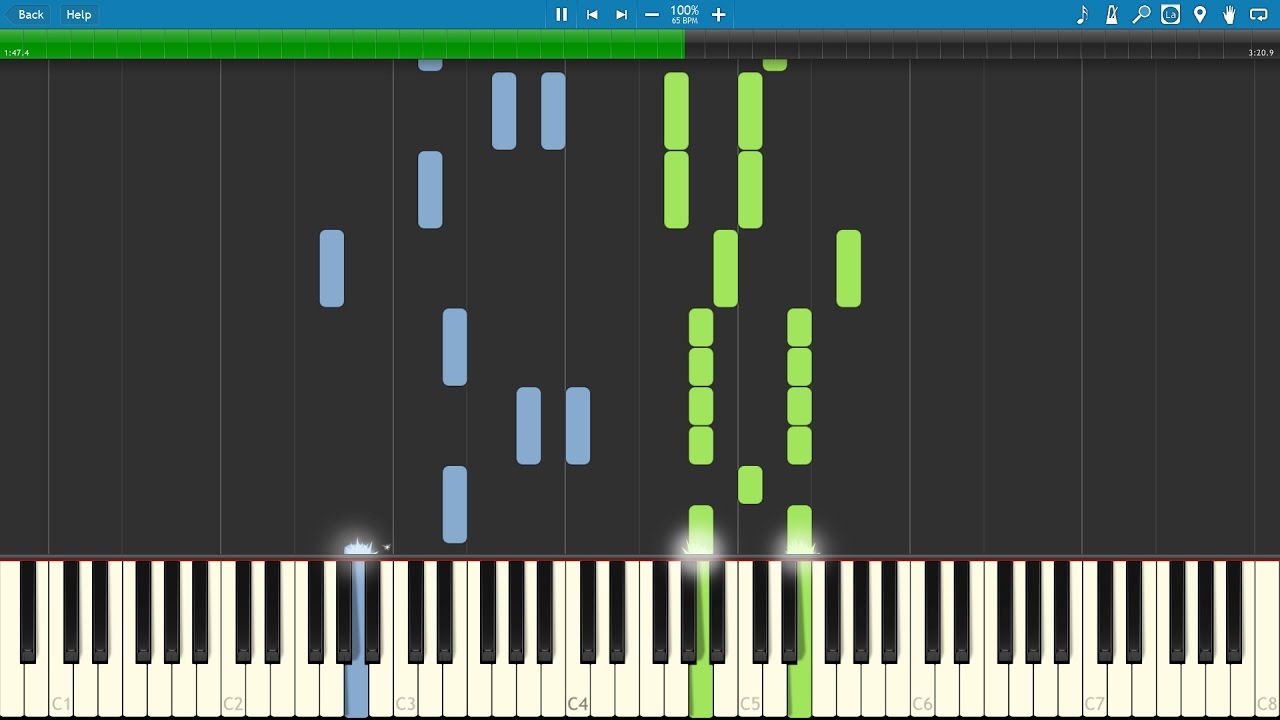
Task: Decrease tempo with the minus icon
Action: click(652, 14)
